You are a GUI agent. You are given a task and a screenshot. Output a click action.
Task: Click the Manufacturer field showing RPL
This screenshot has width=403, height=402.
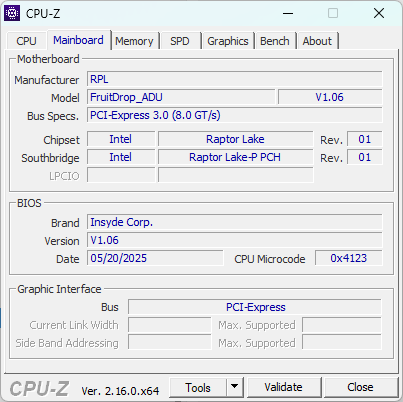235,79
